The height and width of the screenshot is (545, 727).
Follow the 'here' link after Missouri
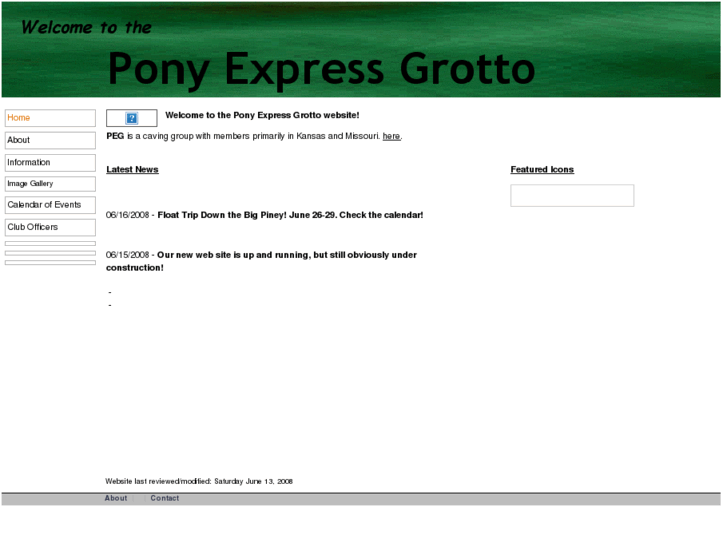click(x=391, y=136)
